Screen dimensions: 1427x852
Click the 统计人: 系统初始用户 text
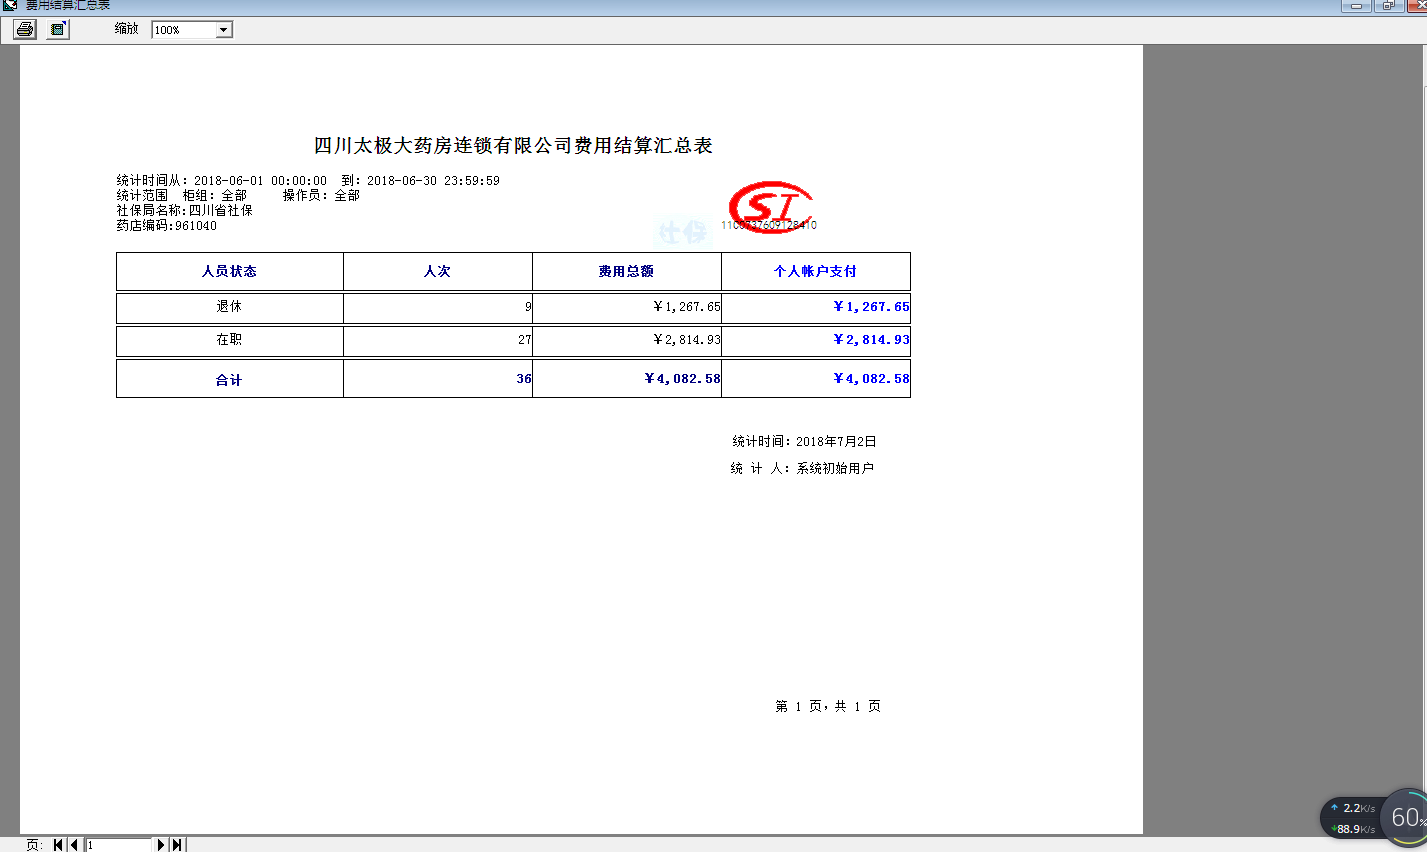tap(802, 468)
